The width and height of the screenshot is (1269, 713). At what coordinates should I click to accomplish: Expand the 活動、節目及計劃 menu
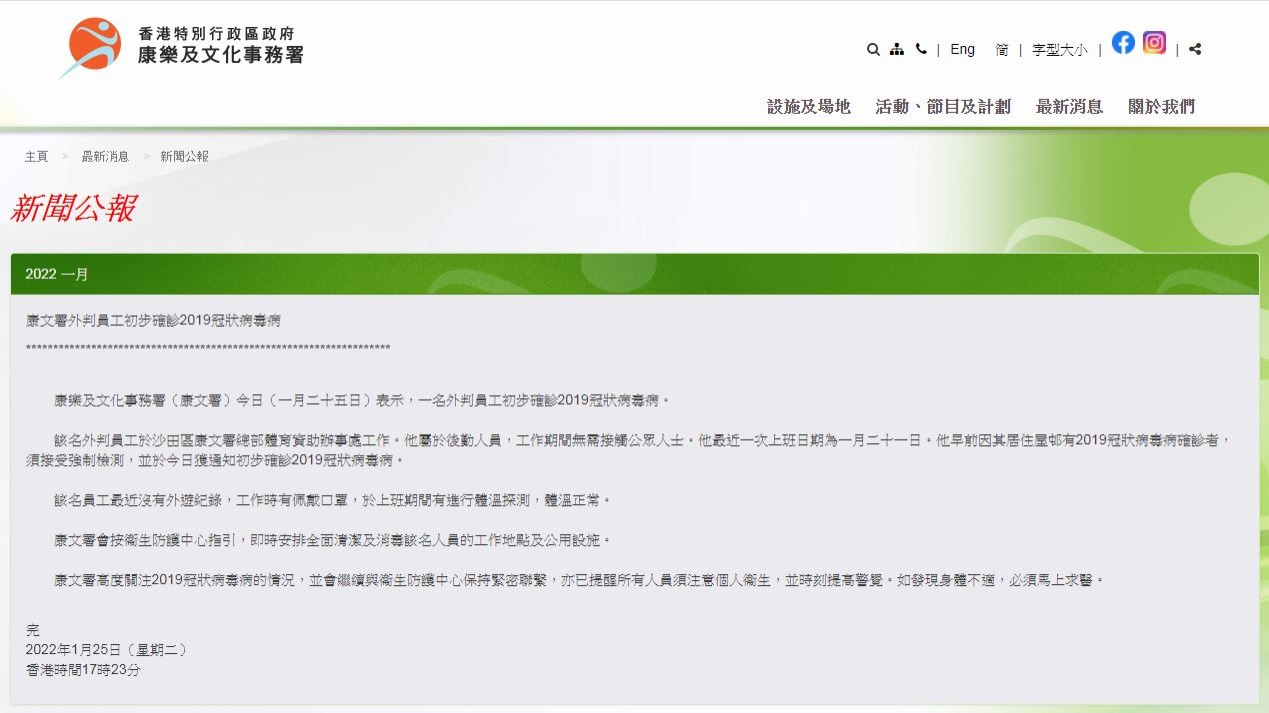point(943,107)
